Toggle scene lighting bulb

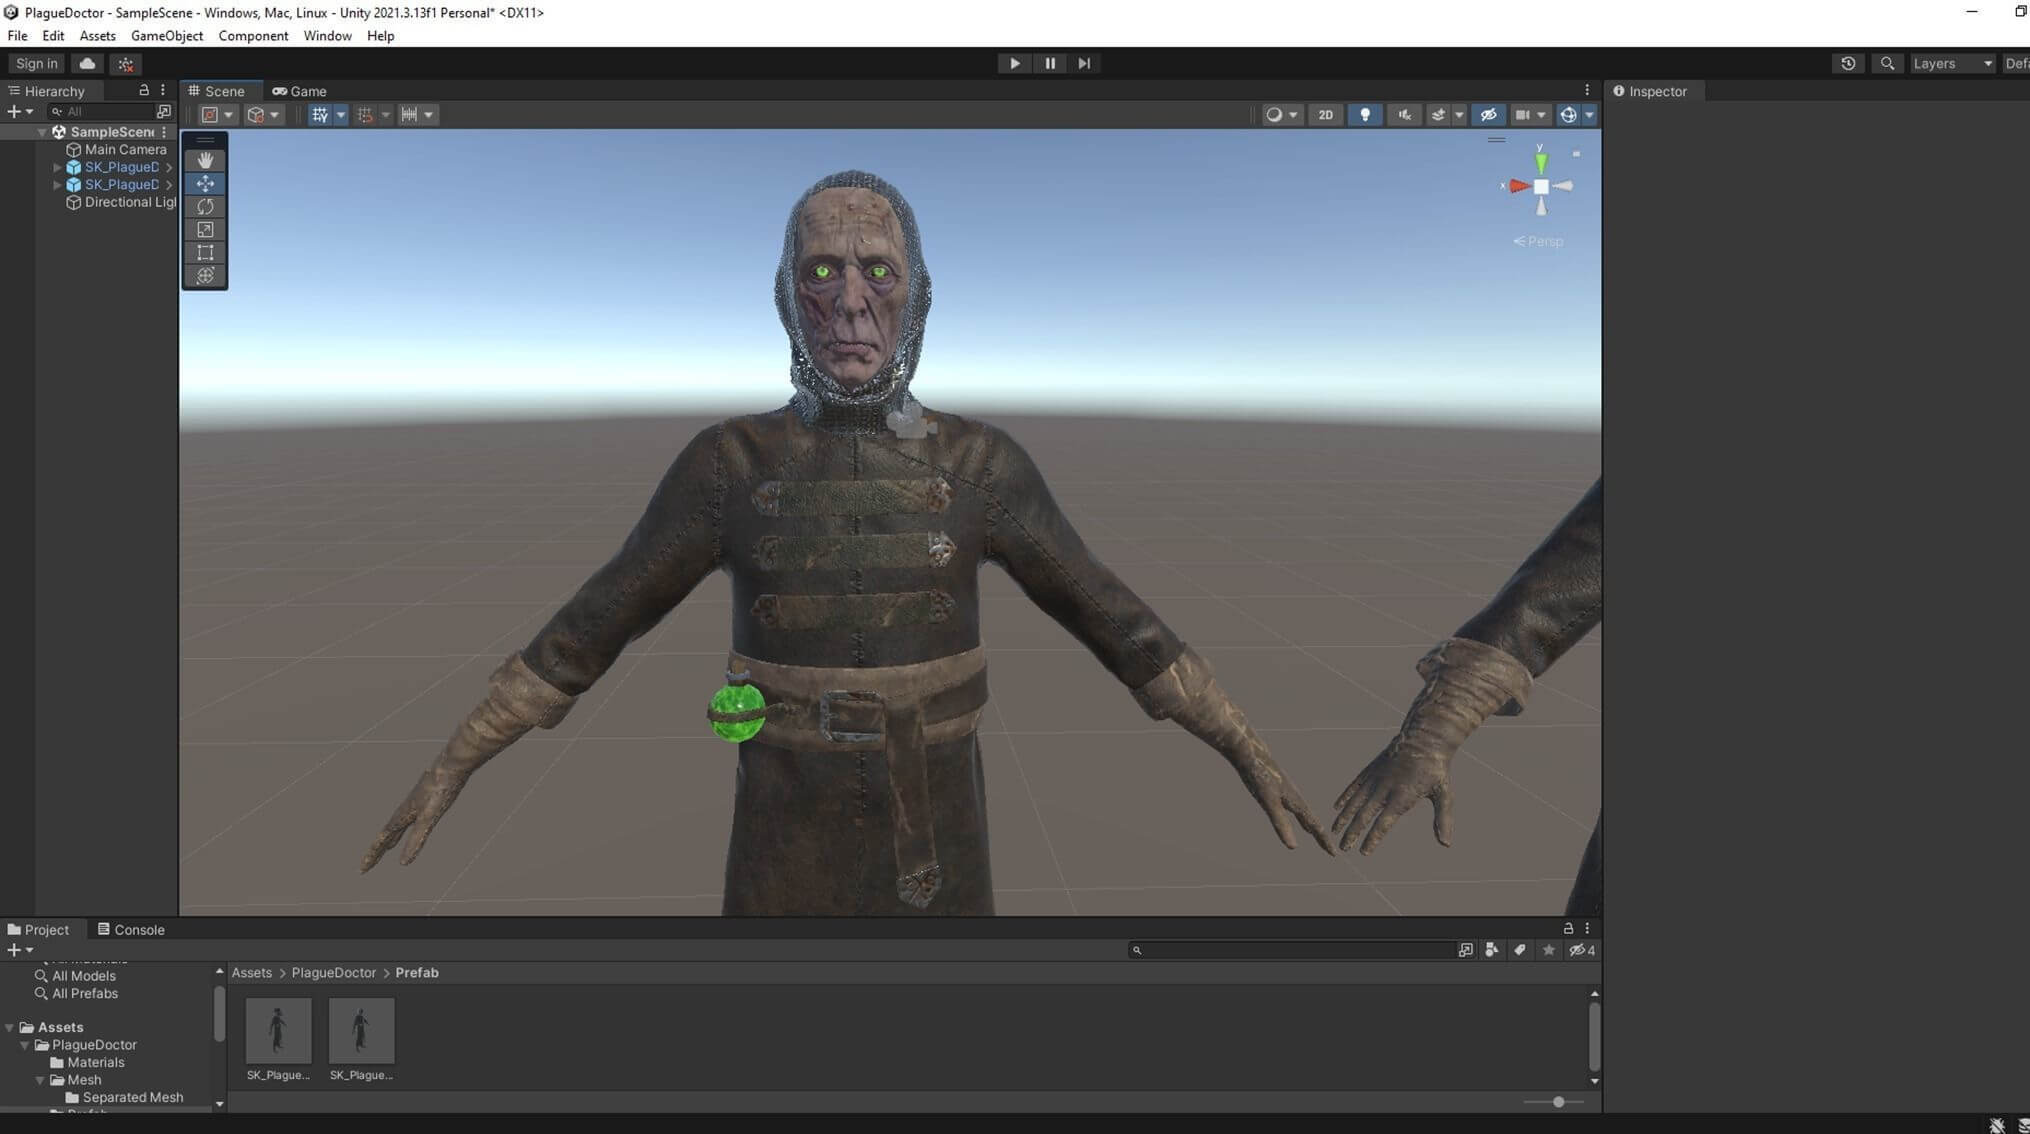pos(1365,115)
